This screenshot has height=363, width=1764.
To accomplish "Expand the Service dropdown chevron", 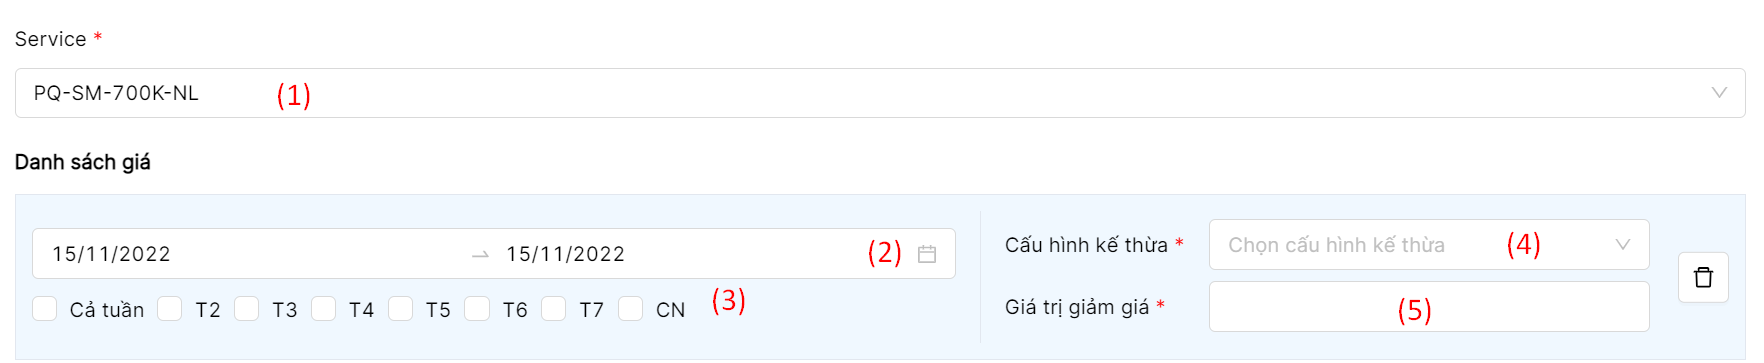I will click(x=1719, y=93).
